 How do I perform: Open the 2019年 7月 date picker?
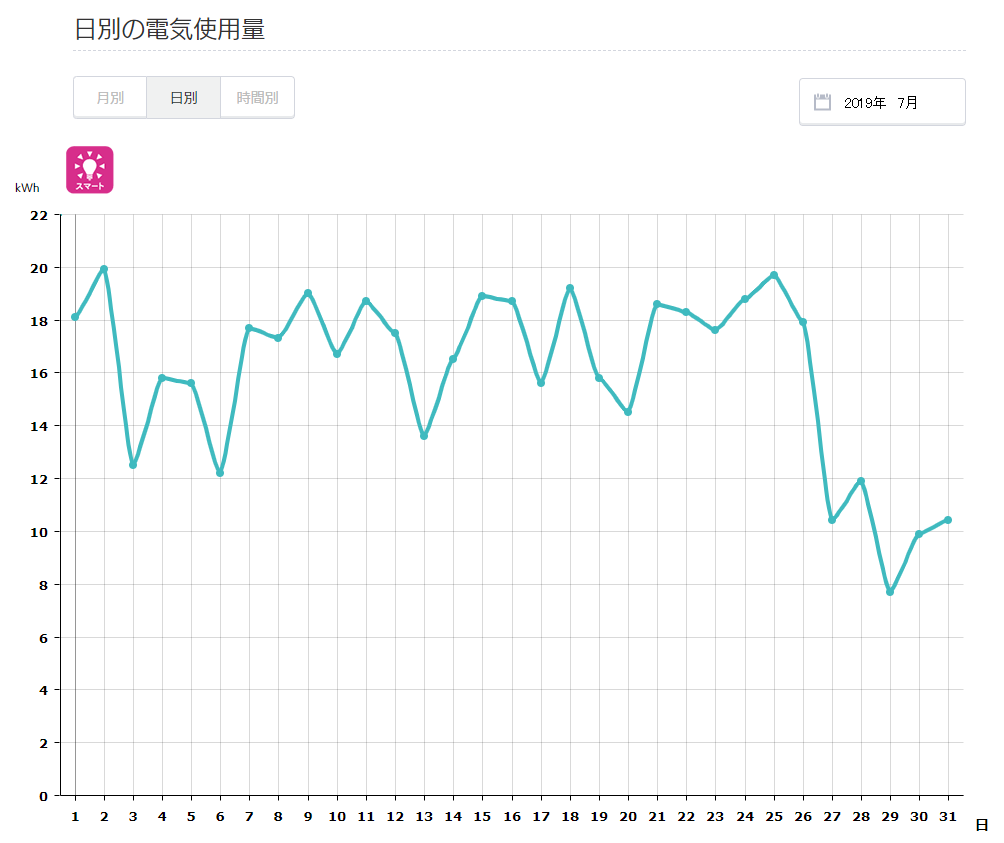pyautogui.click(x=882, y=102)
